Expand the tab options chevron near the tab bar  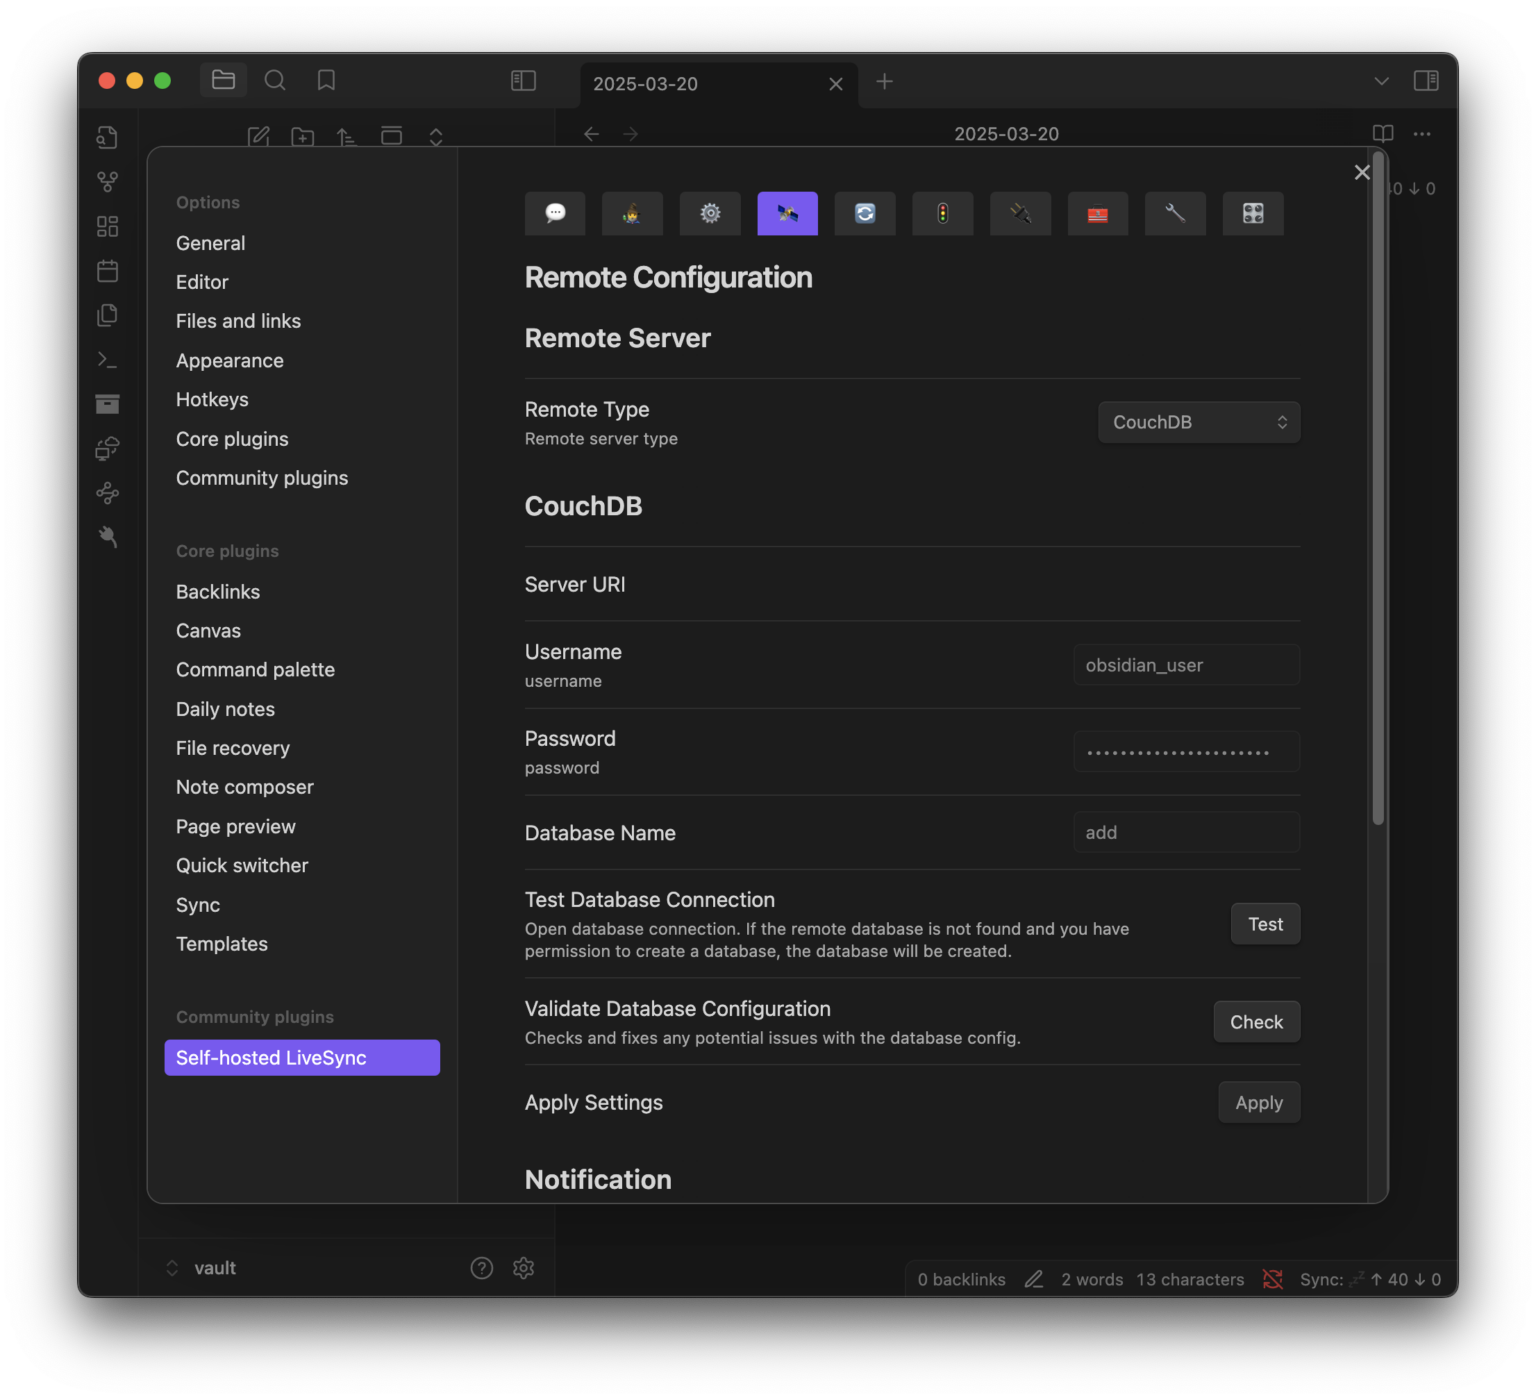click(x=1382, y=81)
